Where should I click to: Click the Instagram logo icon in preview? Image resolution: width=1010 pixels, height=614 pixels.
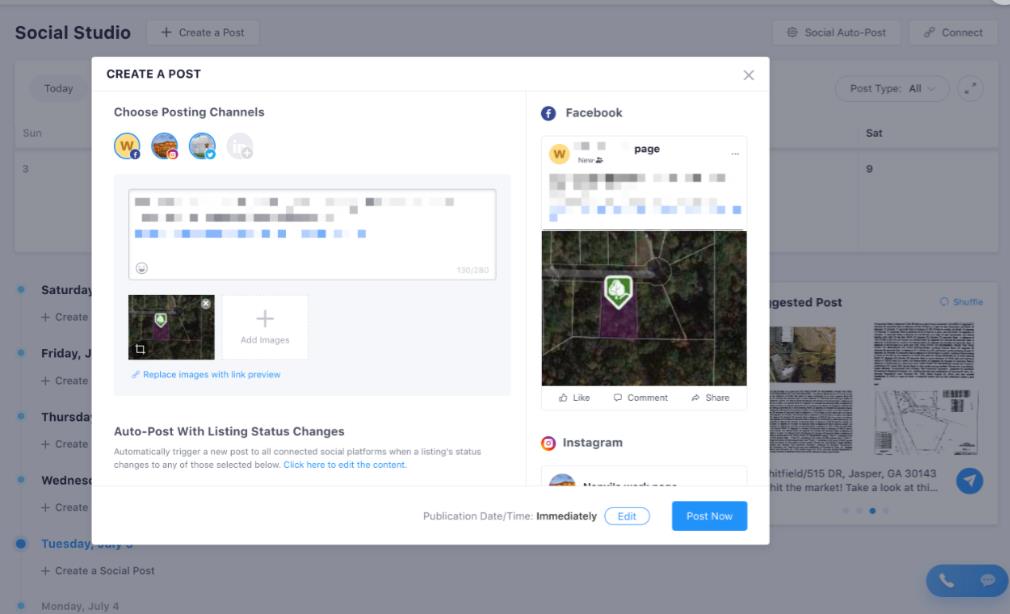tap(548, 443)
